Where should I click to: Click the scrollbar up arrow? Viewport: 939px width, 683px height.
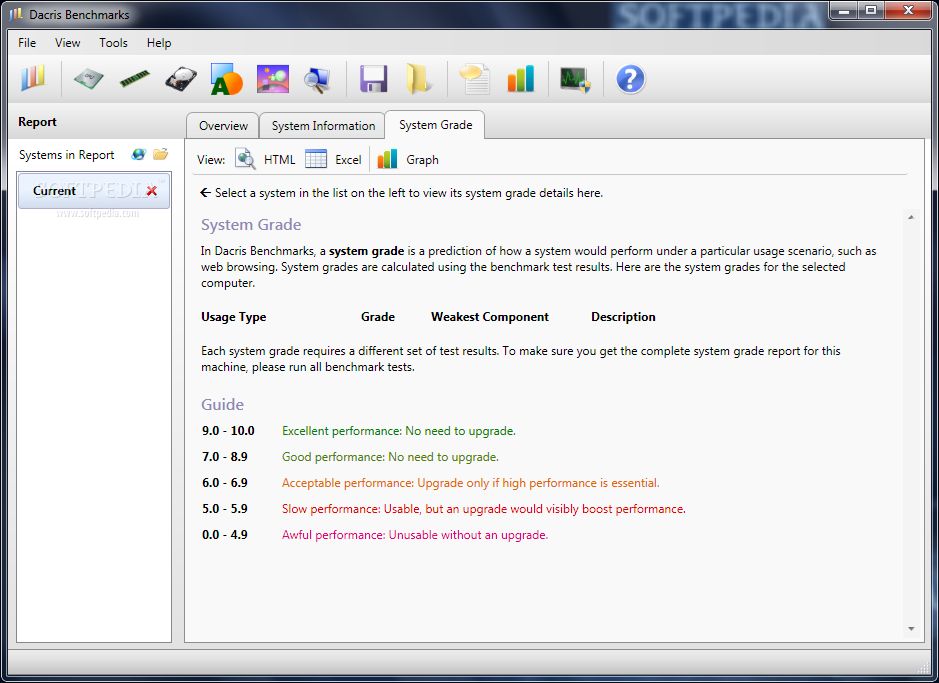click(x=911, y=217)
